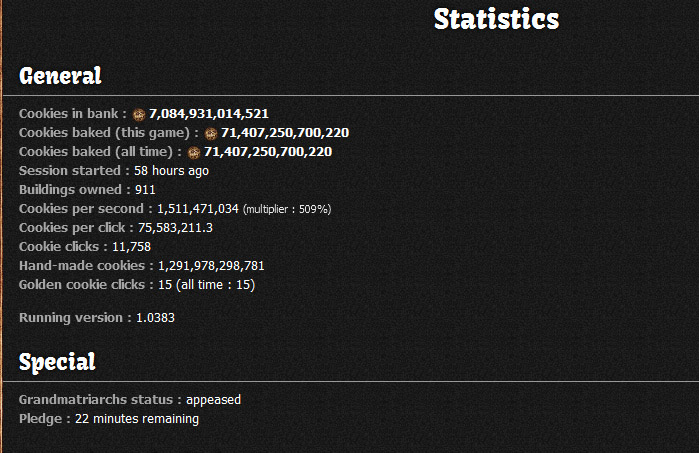Click the cookies baked all time amount
This screenshot has width=699, height=453.
(268, 152)
